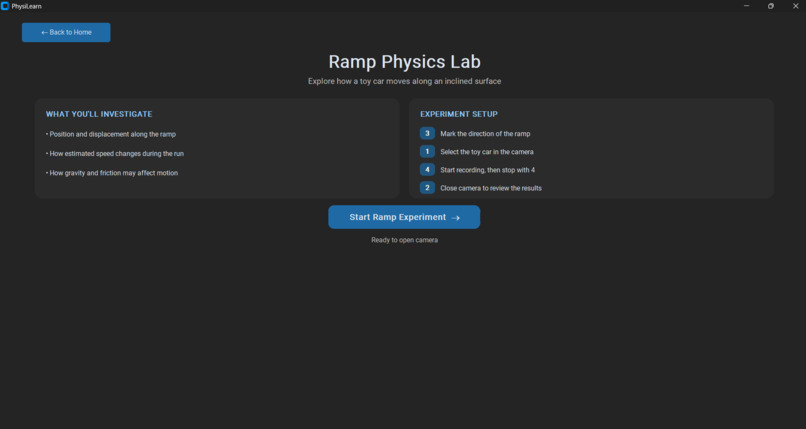
Task: Click step badge 3 beside Mark the direction
Action: (427, 134)
